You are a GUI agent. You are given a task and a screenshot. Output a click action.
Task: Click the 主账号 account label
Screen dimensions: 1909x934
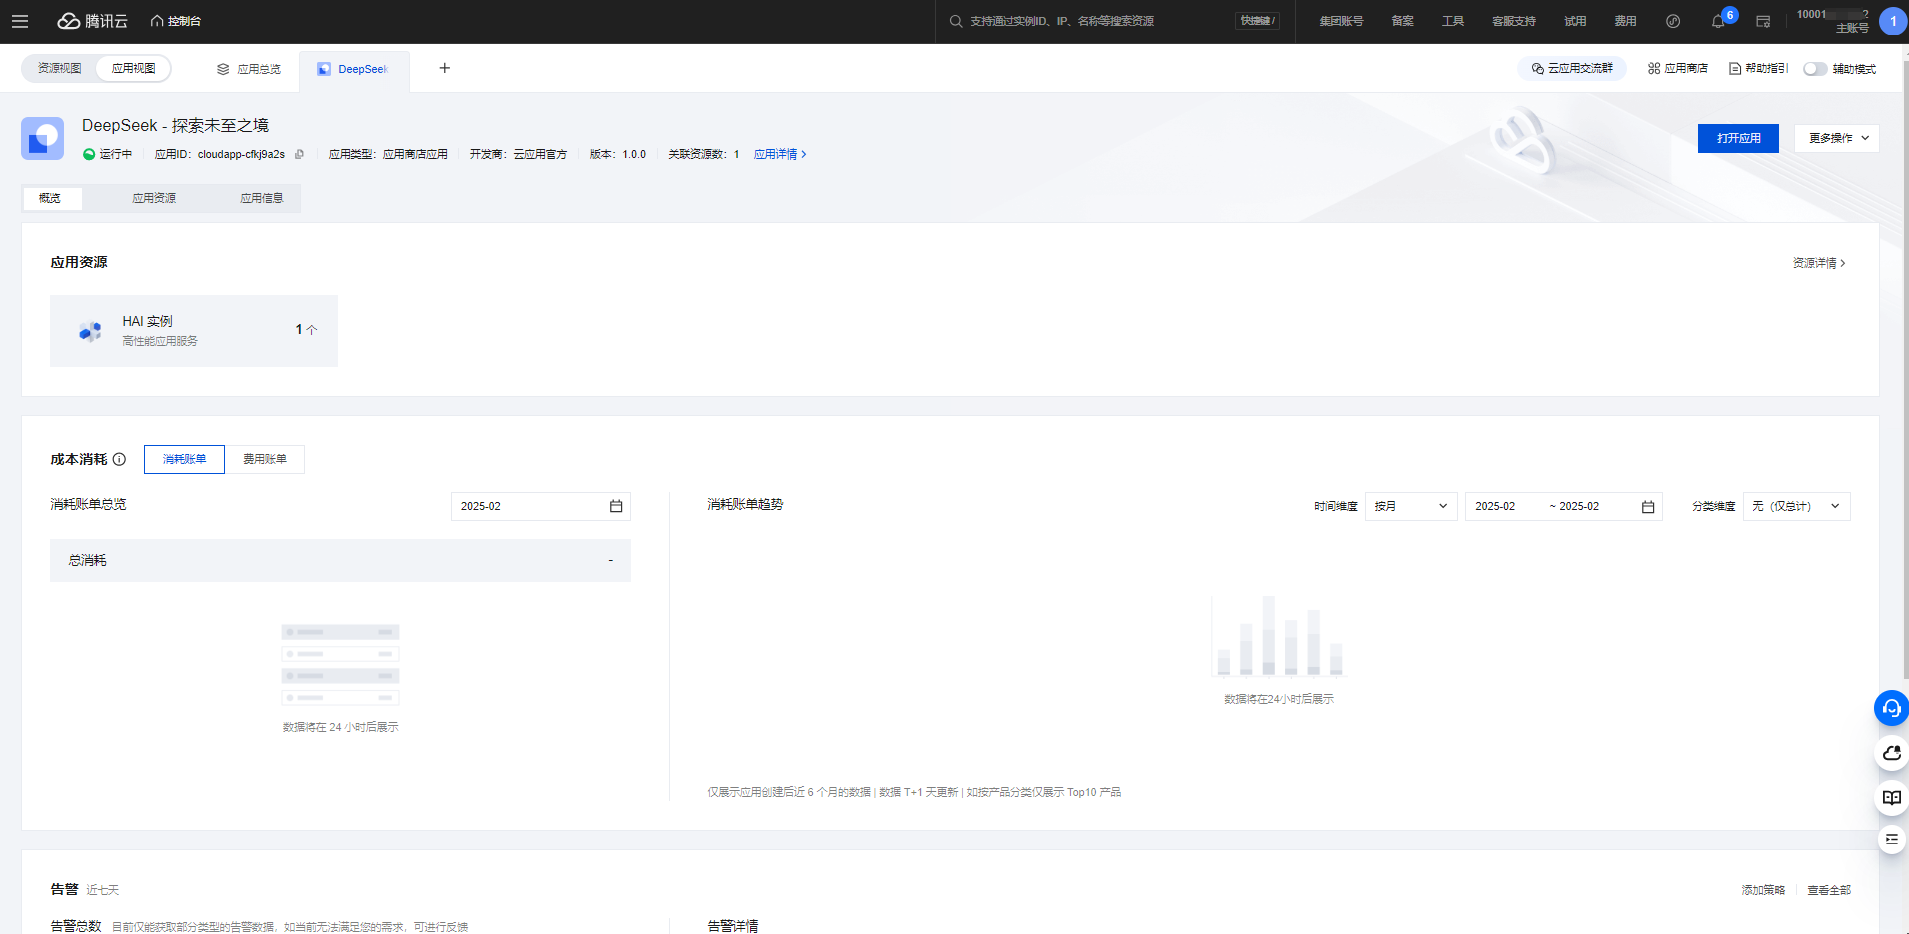(1852, 28)
